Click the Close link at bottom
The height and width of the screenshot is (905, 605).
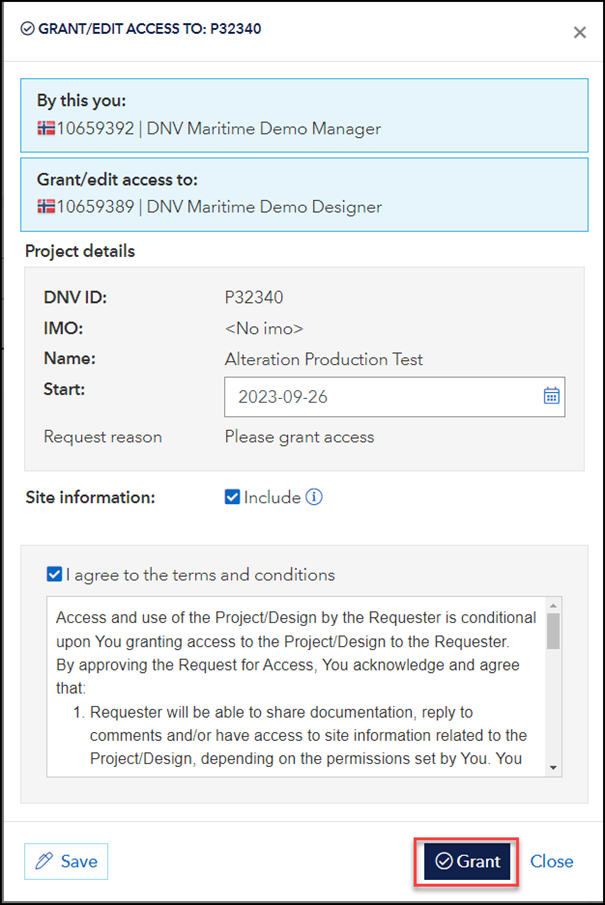[x=551, y=861]
